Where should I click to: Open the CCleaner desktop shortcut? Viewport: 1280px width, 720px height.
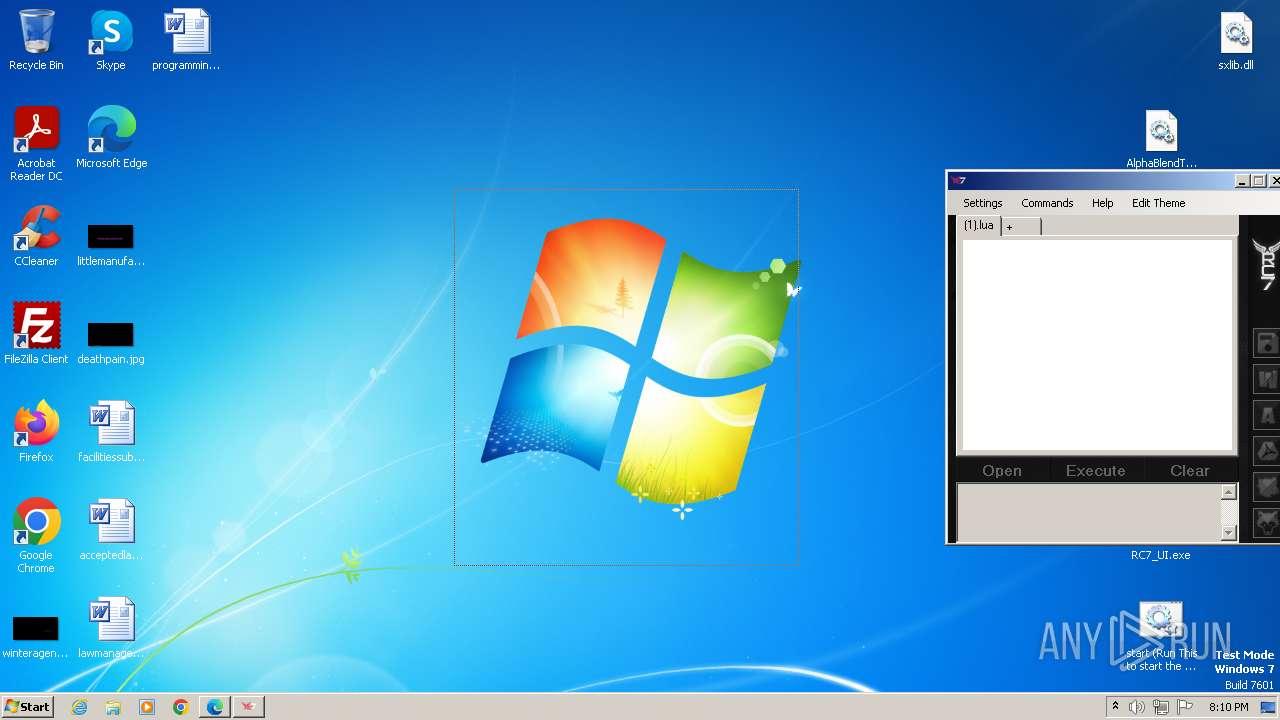[36, 236]
